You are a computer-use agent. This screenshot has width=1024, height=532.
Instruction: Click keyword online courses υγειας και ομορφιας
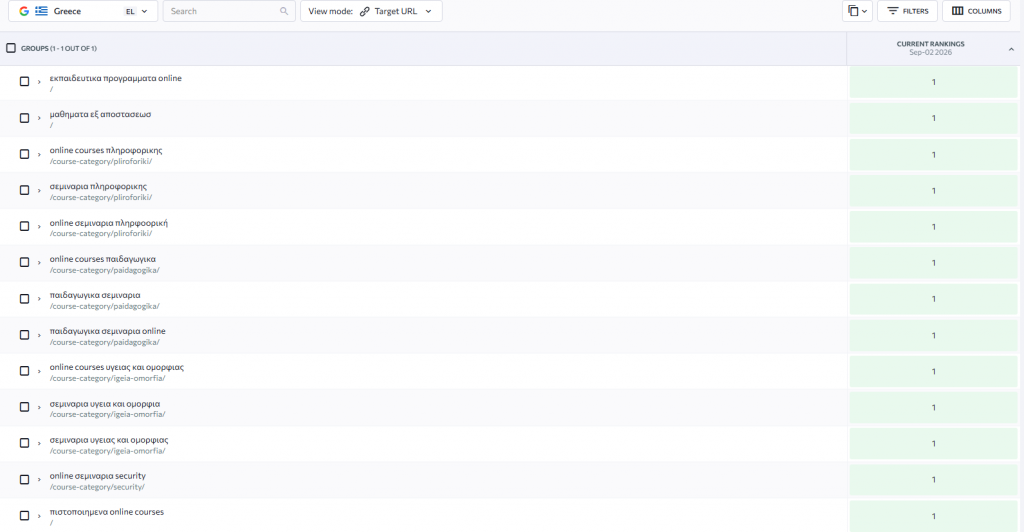(x=116, y=368)
